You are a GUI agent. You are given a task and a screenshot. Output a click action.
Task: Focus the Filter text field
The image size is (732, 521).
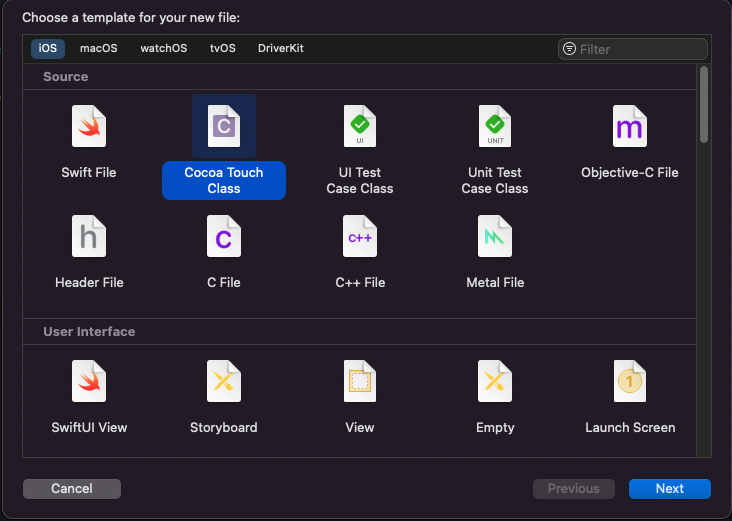coord(633,49)
